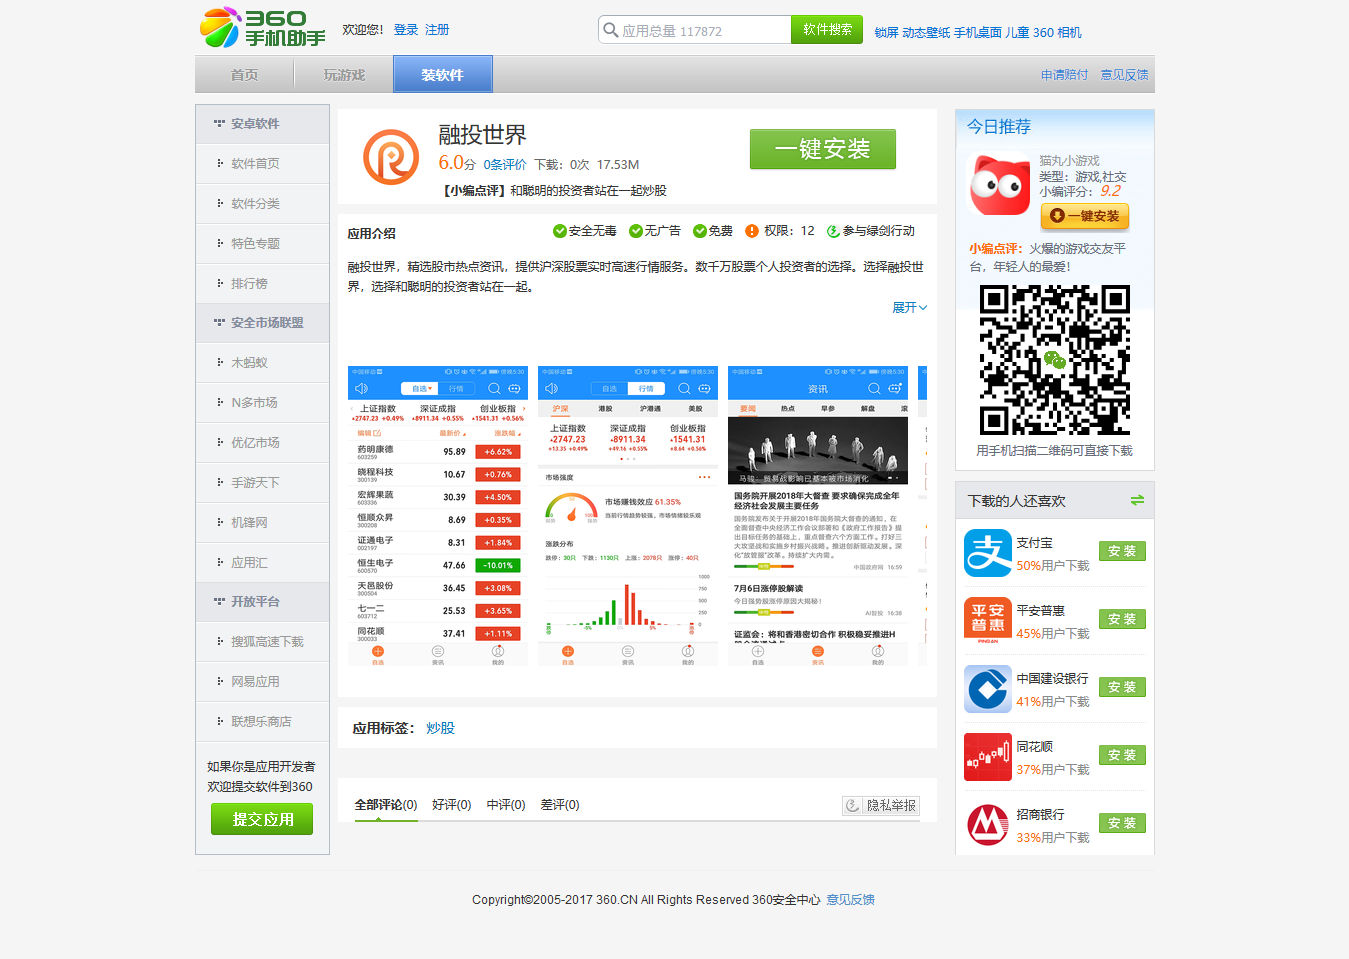Open the 平安普惠 app icon
Image resolution: width=1349 pixels, height=959 pixels.
(988, 621)
